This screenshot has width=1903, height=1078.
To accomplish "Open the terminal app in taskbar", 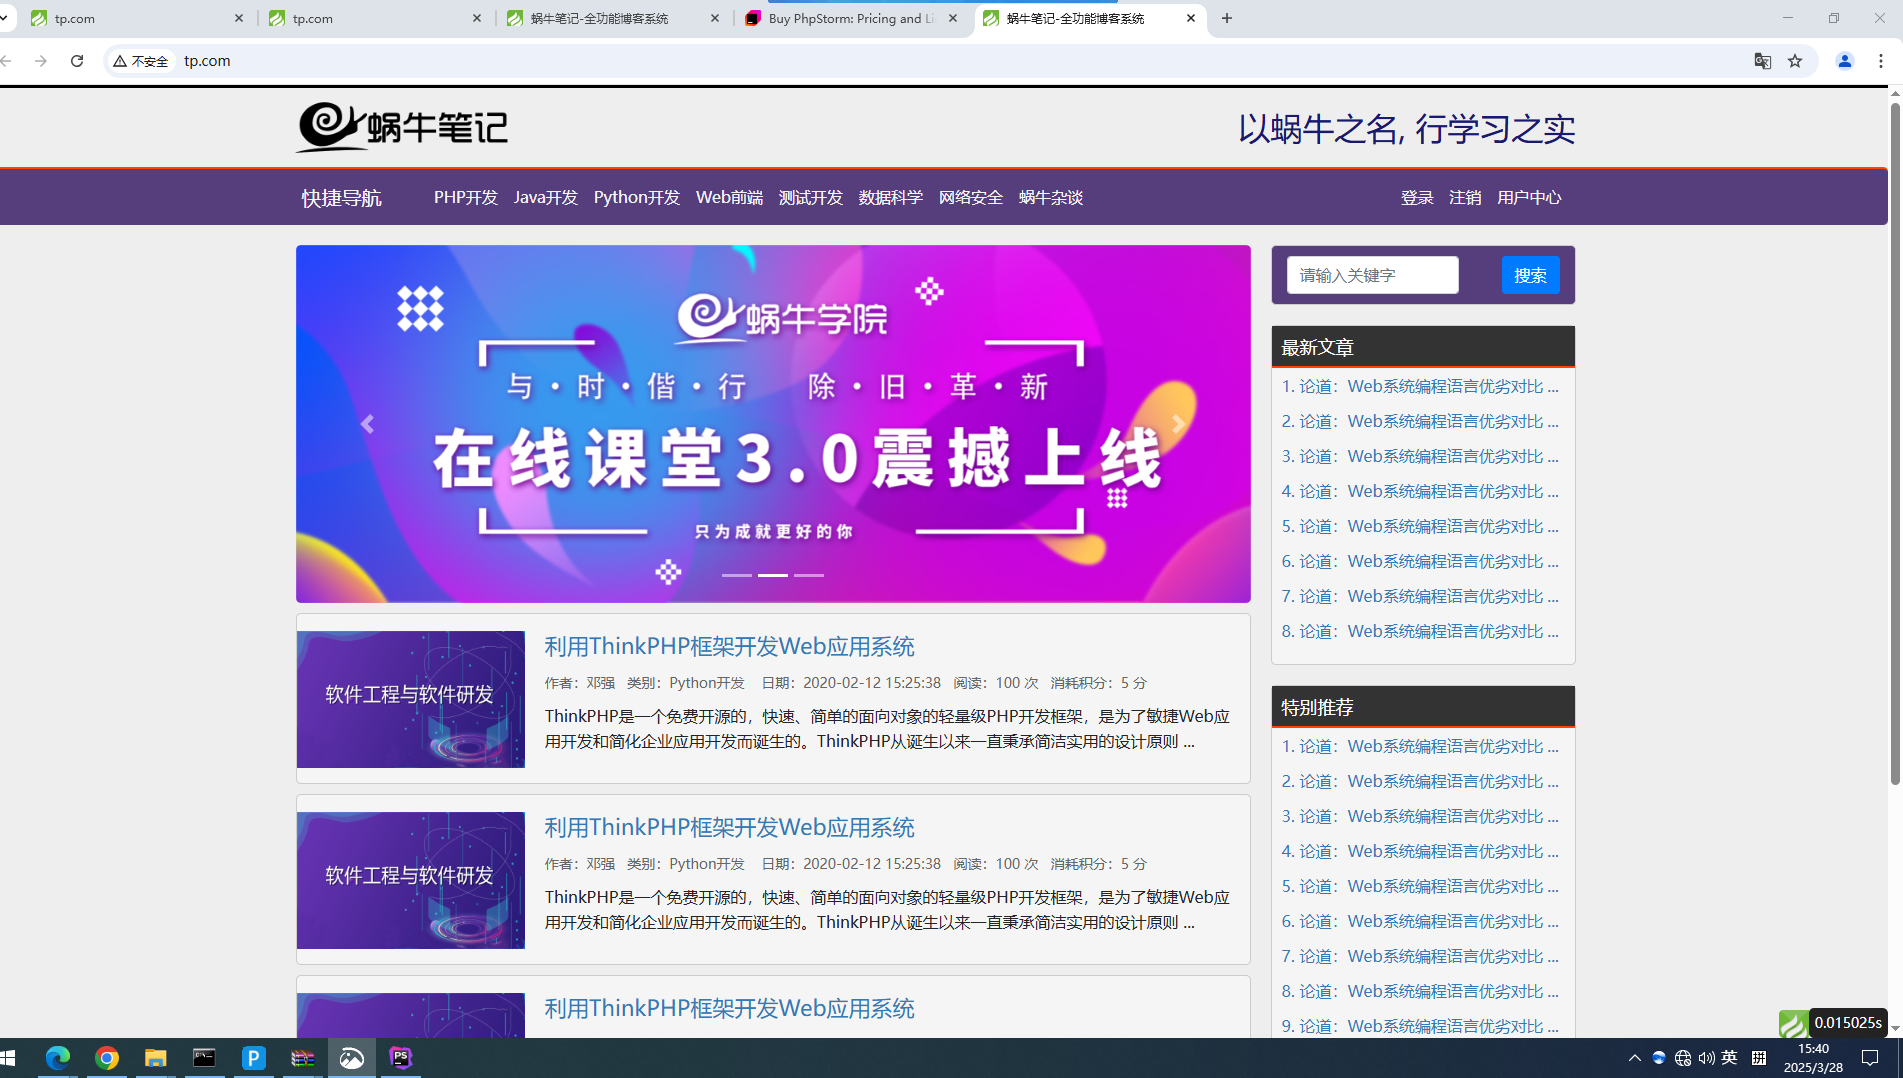I will pyautogui.click(x=204, y=1058).
